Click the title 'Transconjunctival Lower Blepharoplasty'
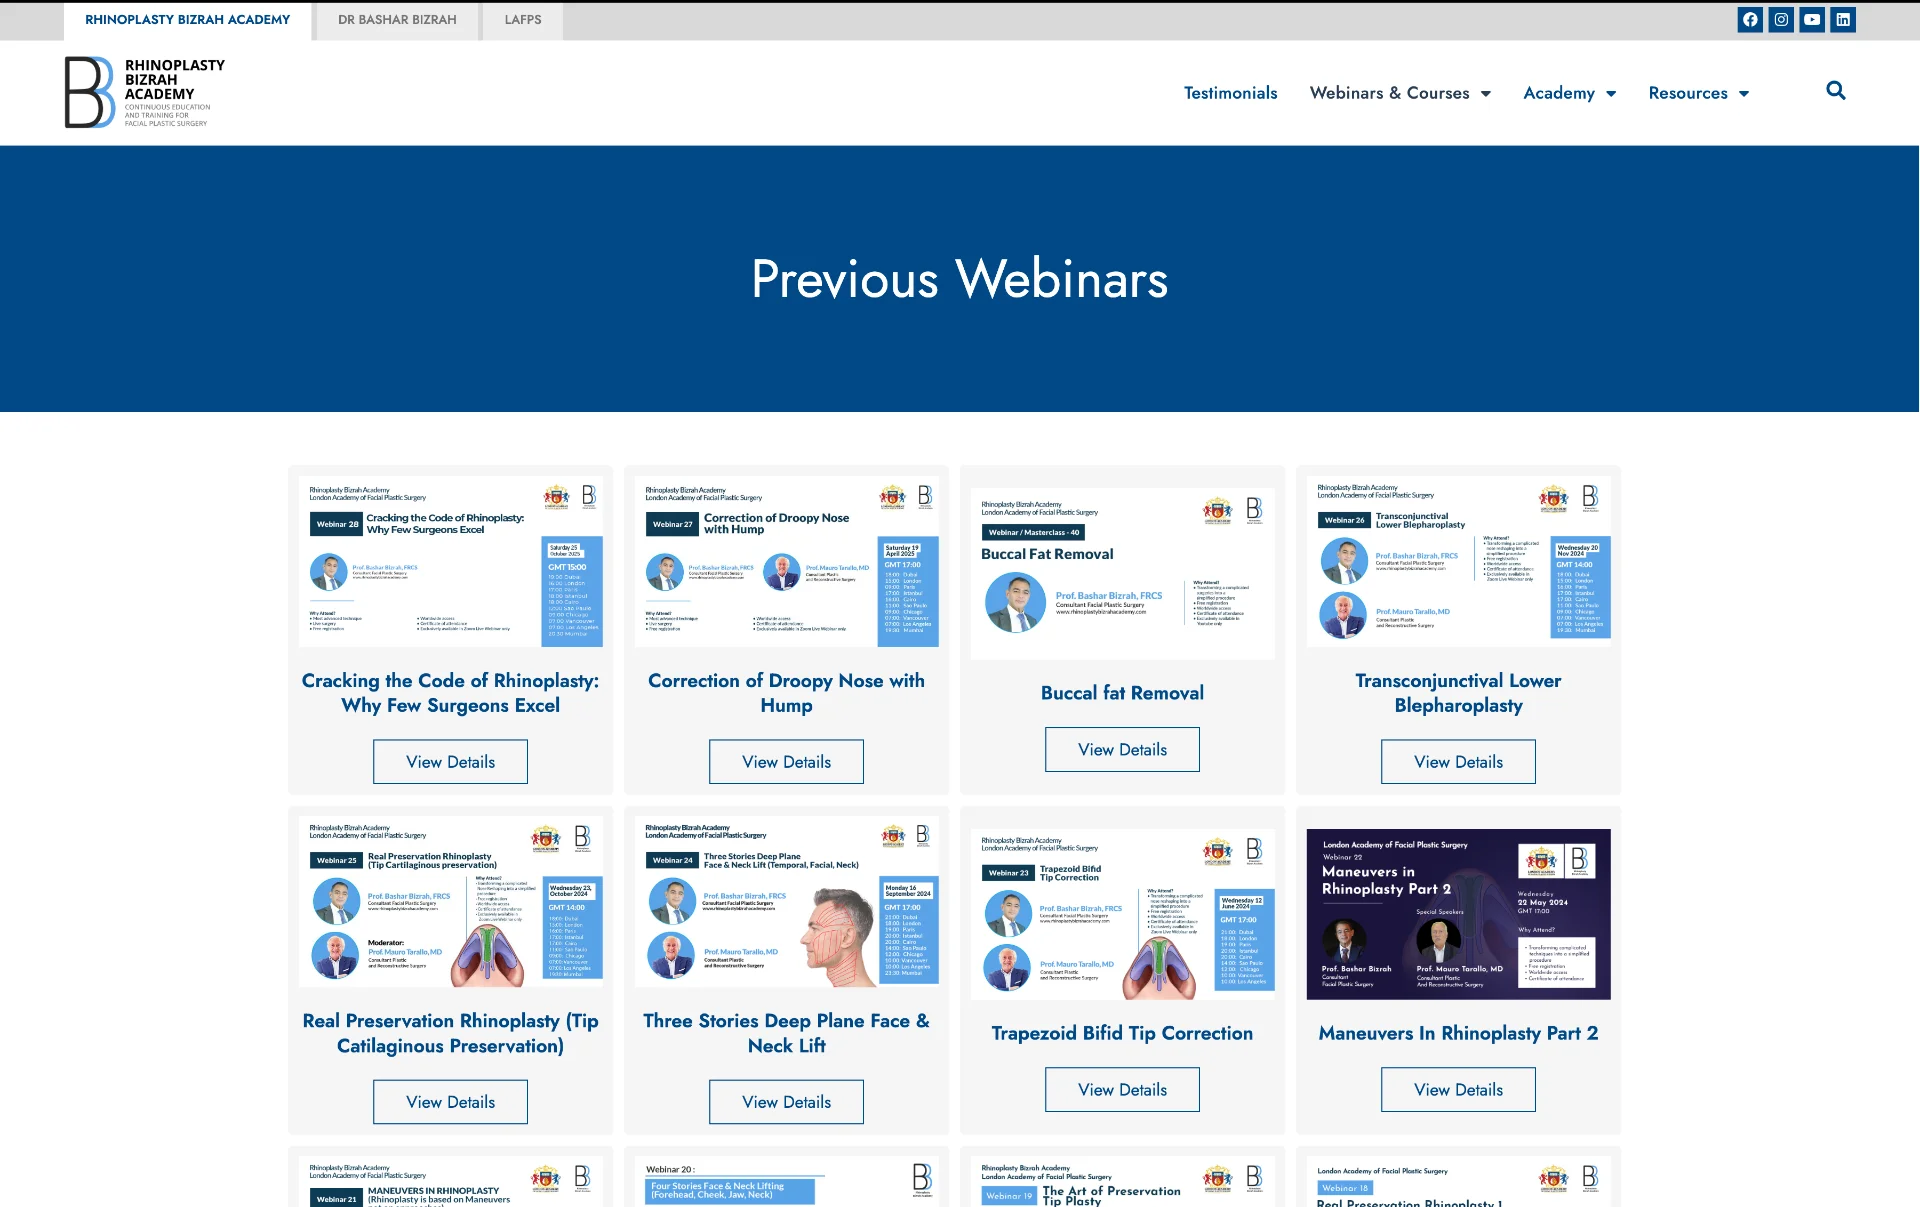The width and height of the screenshot is (1920, 1207). click(x=1458, y=693)
